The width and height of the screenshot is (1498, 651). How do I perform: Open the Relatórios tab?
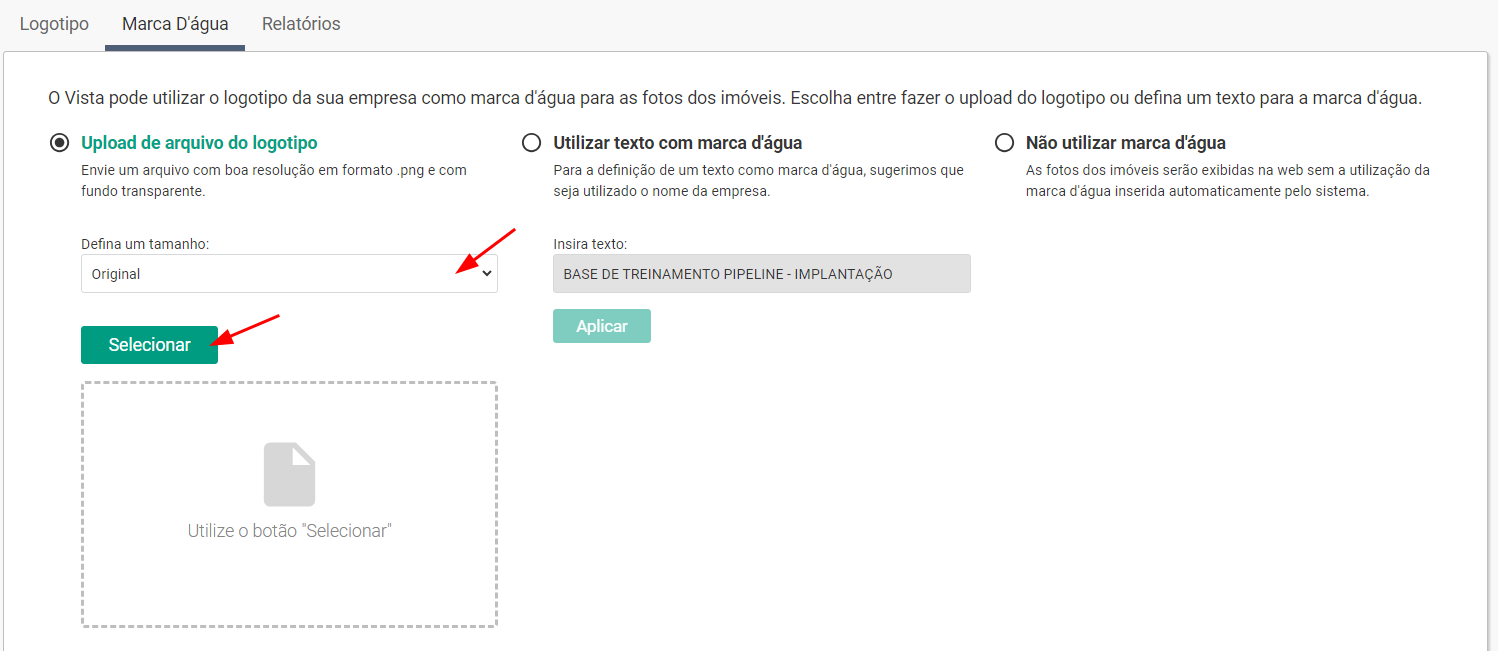point(301,24)
